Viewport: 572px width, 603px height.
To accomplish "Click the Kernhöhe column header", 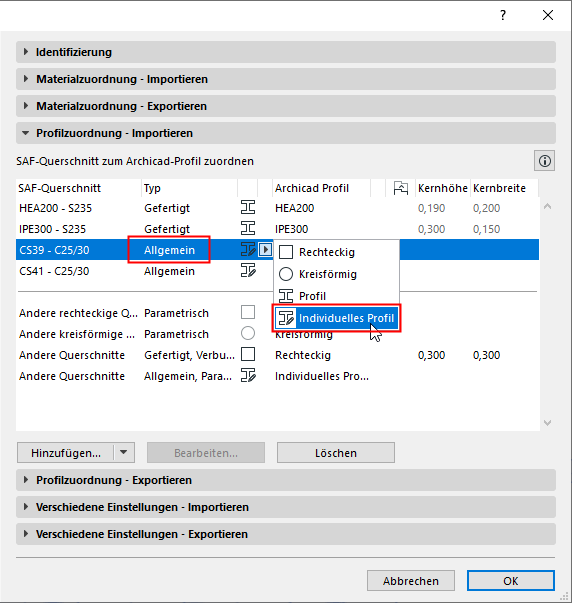I will [x=443, y=188].
